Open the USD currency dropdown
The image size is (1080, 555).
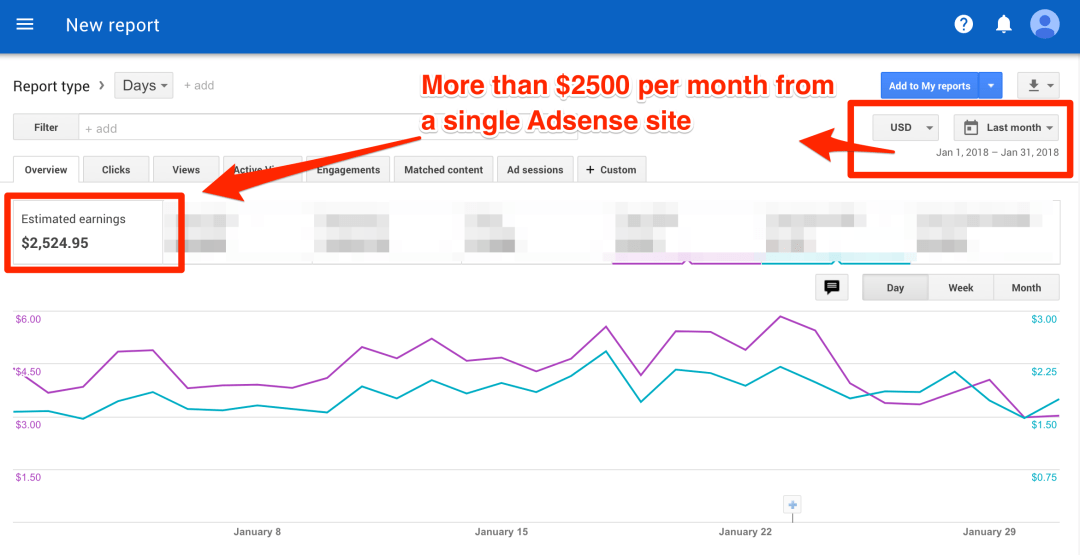click(x=905, y=127)
